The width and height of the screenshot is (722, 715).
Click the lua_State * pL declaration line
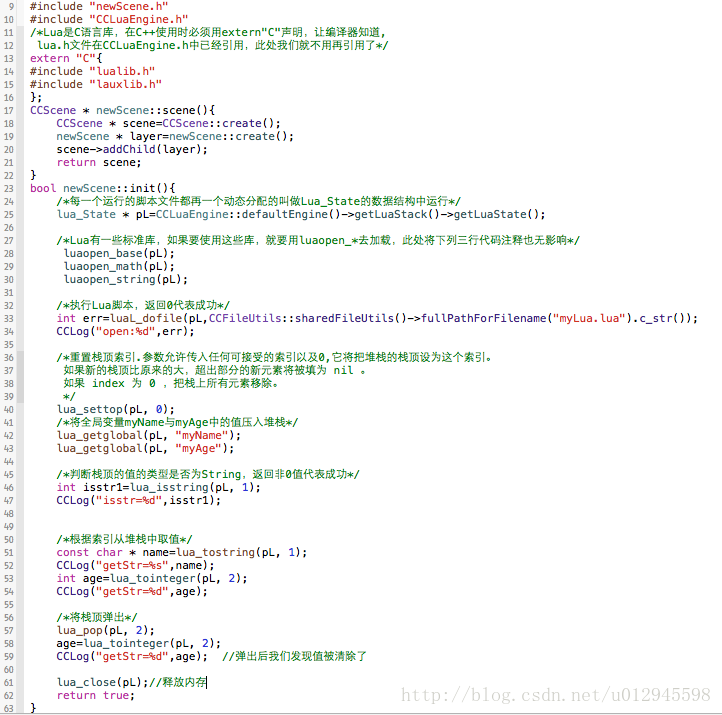click(x=301, y=215)
